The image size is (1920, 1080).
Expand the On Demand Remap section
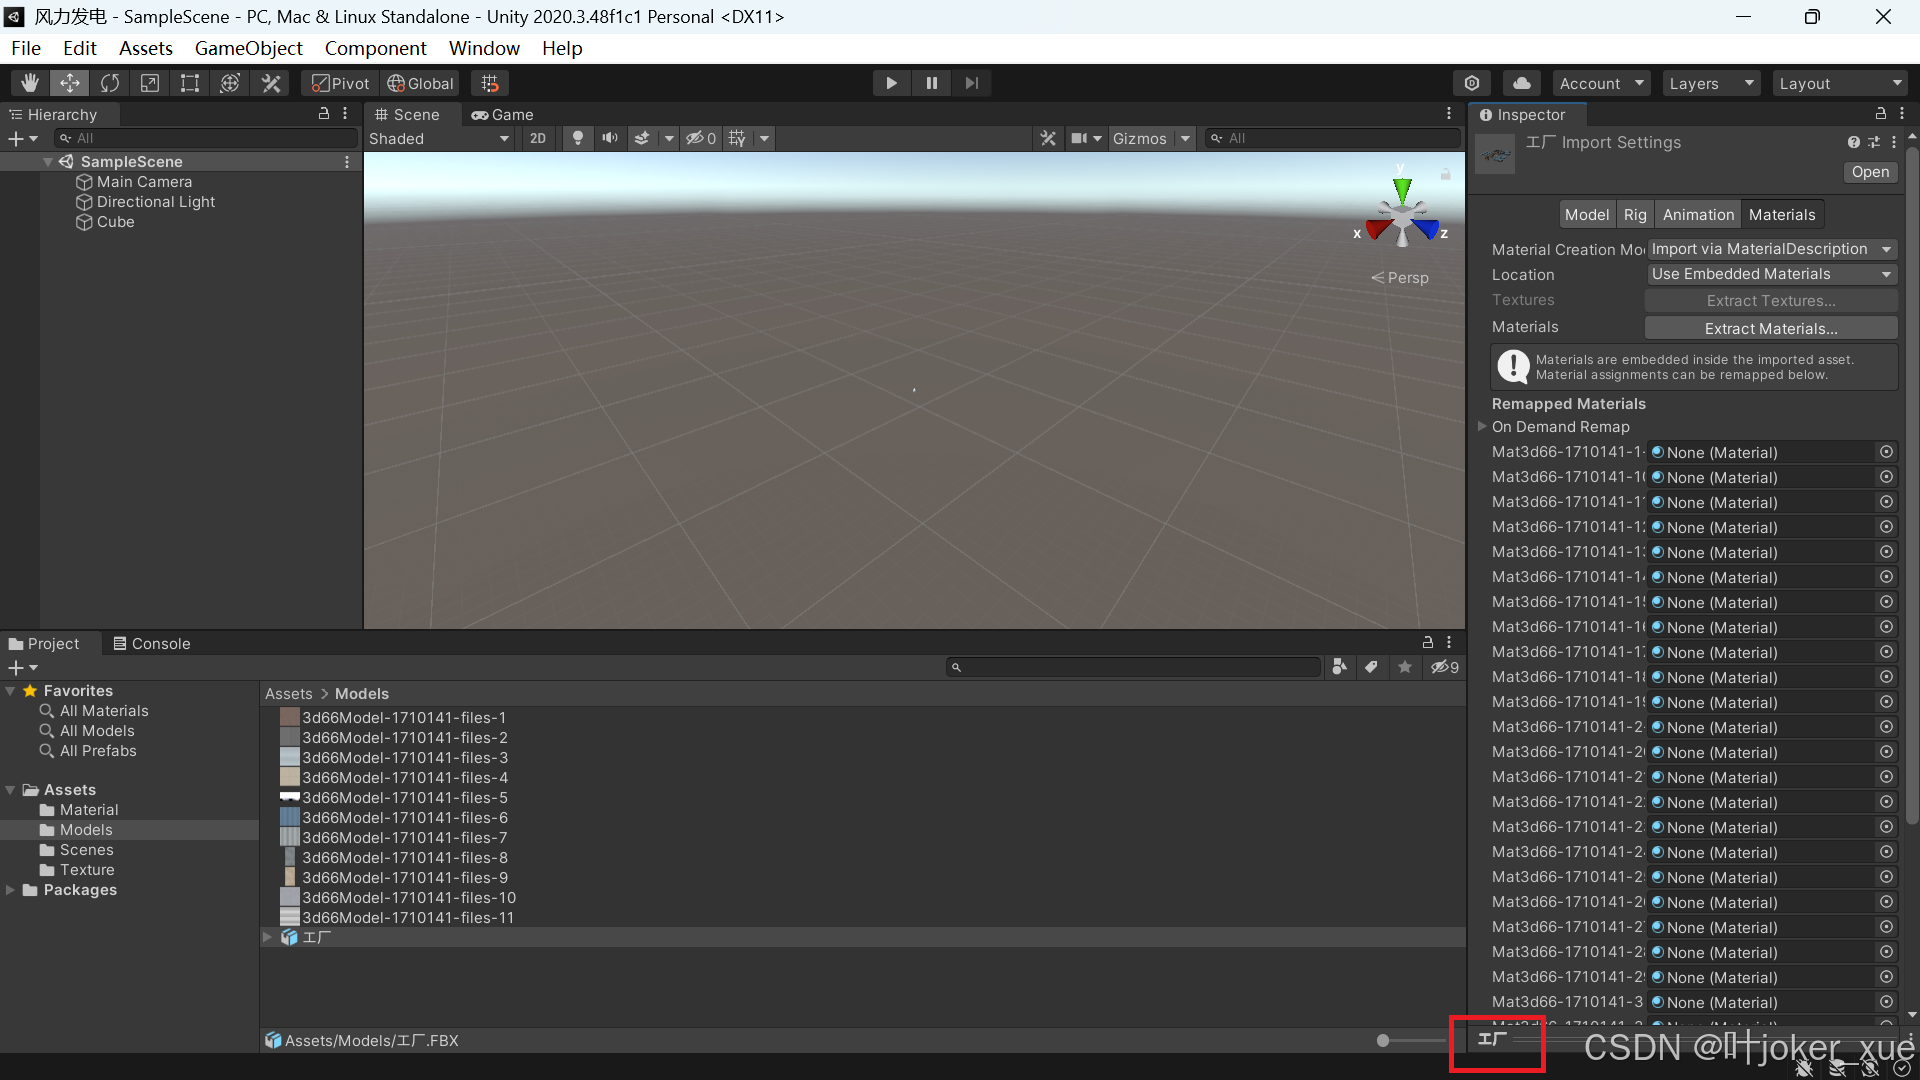click(1482, 426)
